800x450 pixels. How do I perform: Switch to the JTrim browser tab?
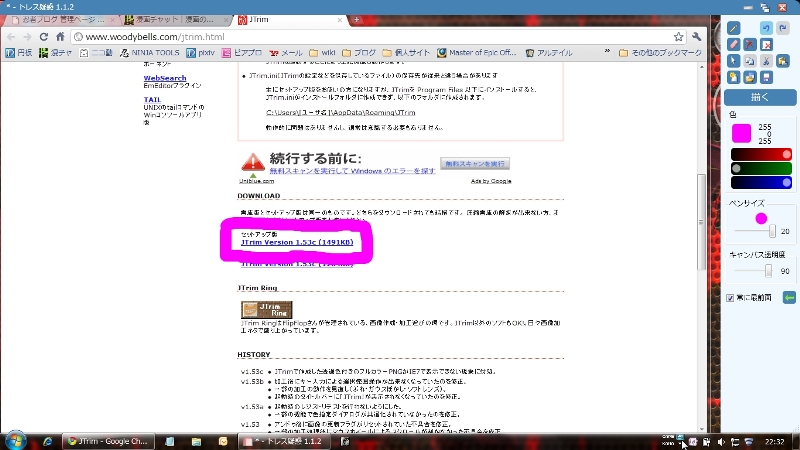point(288,20)
